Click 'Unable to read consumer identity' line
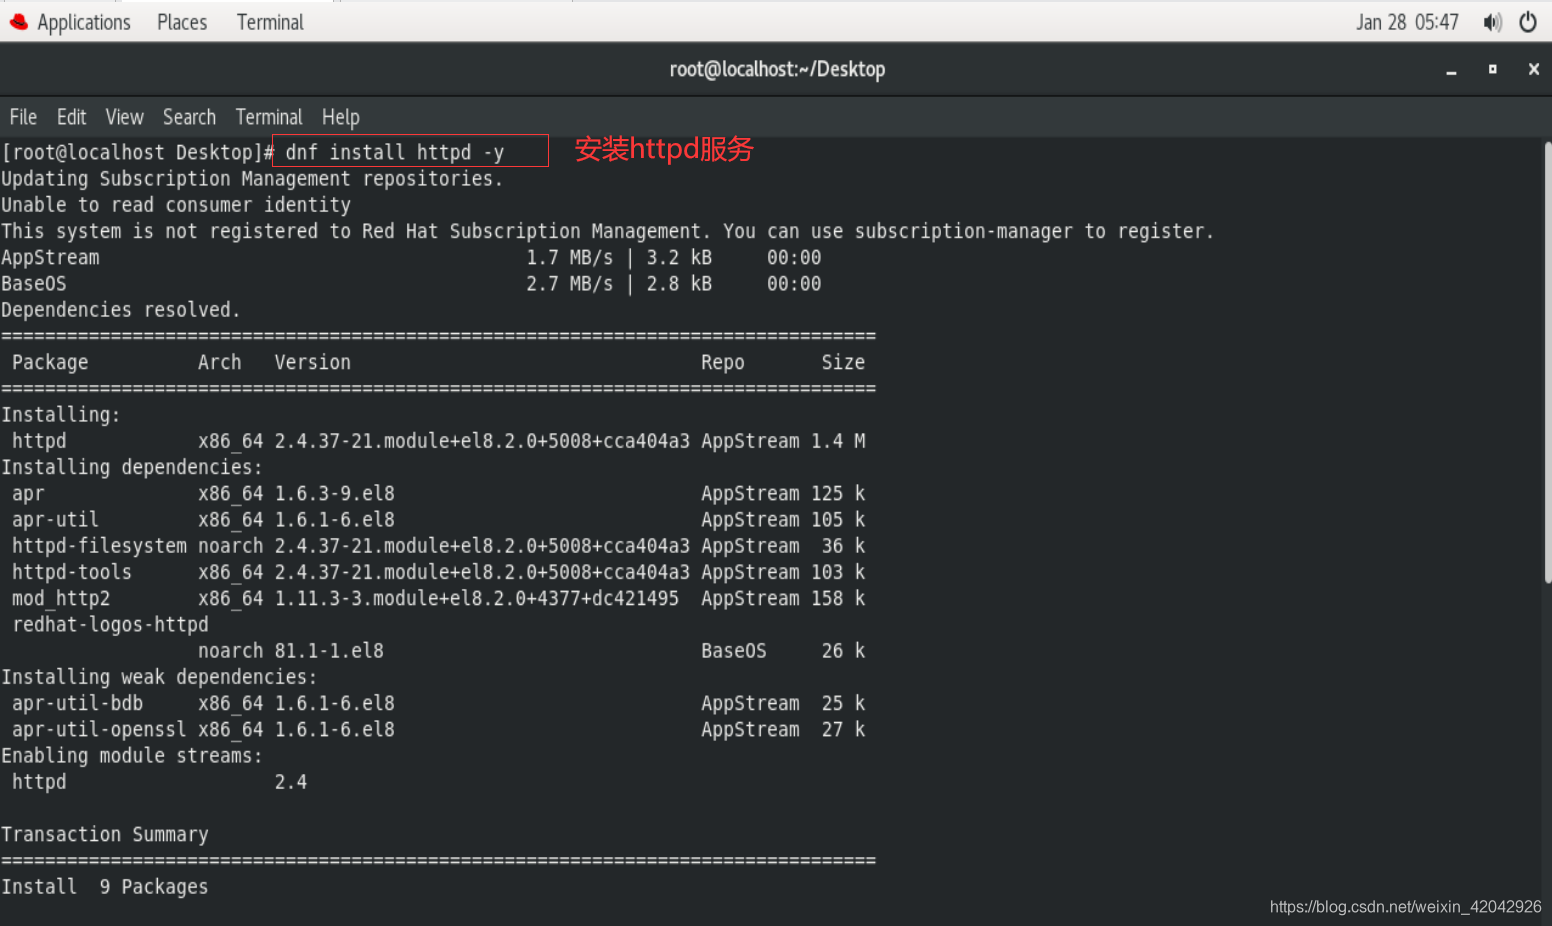 [x=176, y=205]
